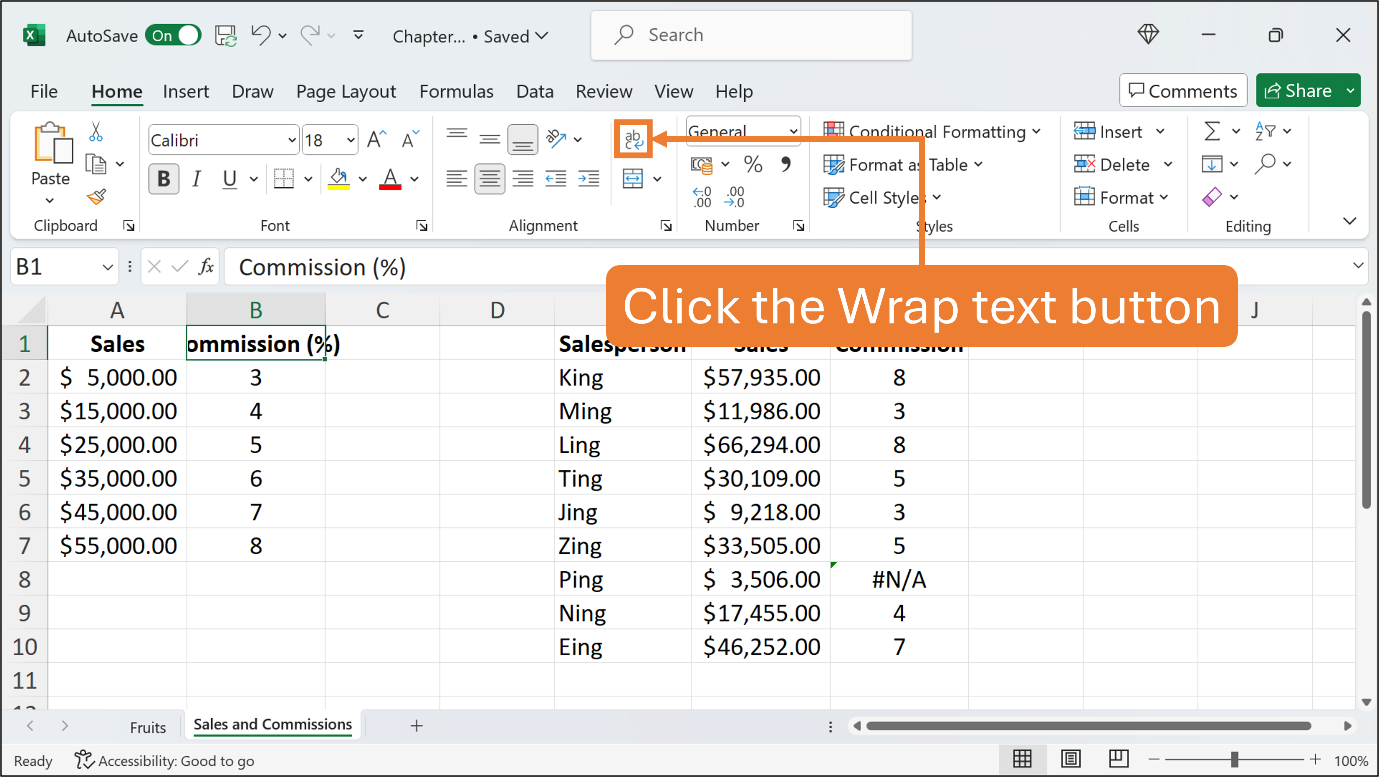Click the Decrease Decimal icon
The width and height of the screenshot is (1379, 777).
[736, 196]
